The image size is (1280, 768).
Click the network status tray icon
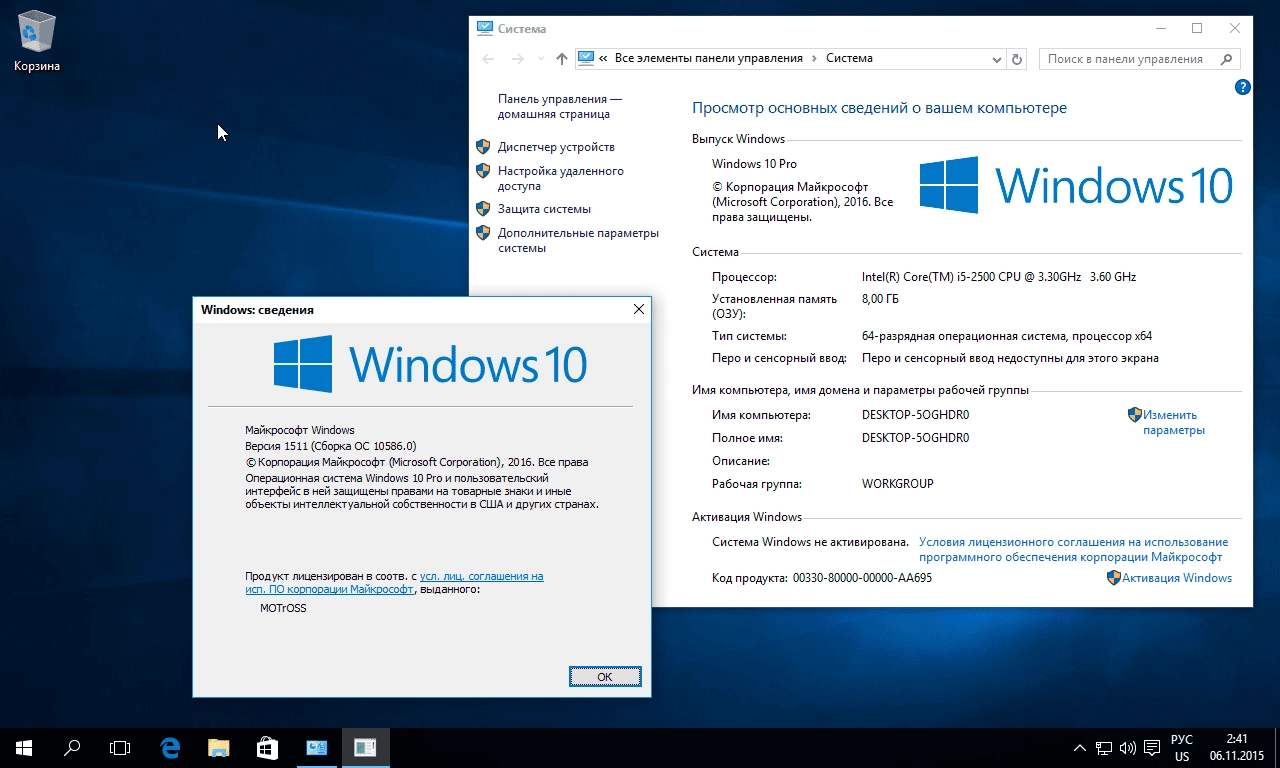click(x=1104, y=747)
